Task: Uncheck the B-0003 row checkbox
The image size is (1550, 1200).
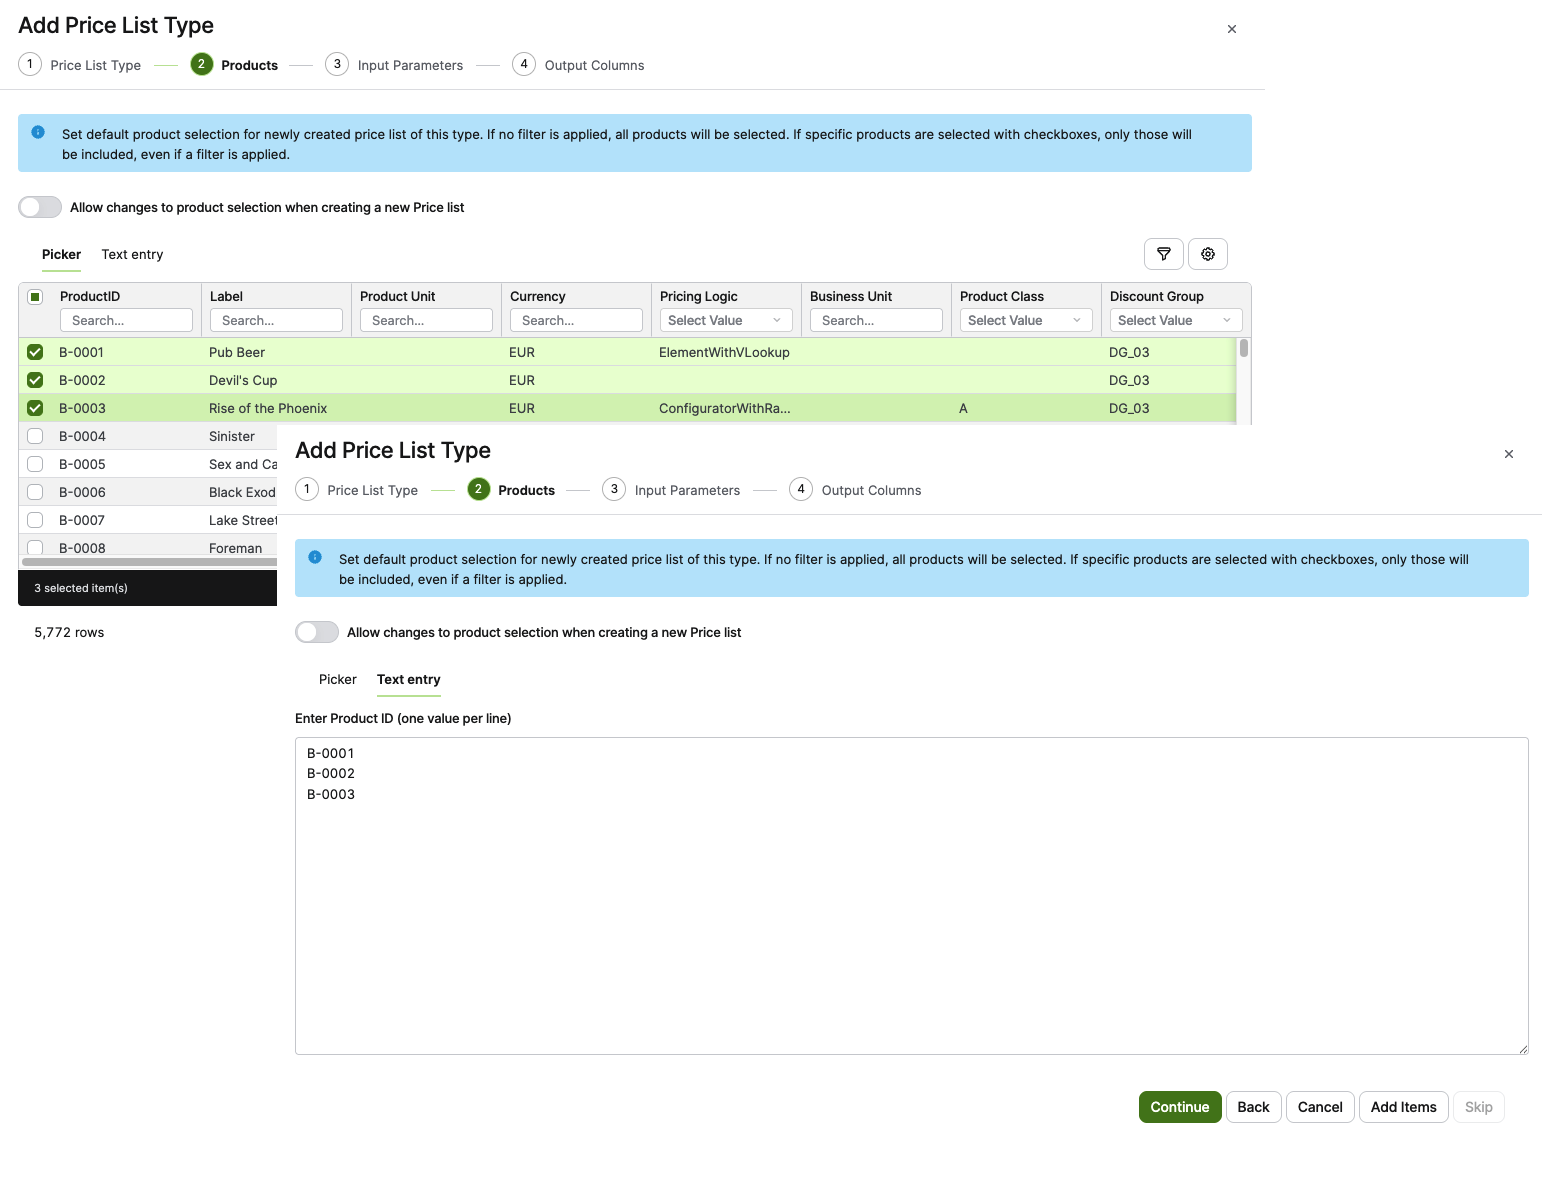Action: coord(35,408)
